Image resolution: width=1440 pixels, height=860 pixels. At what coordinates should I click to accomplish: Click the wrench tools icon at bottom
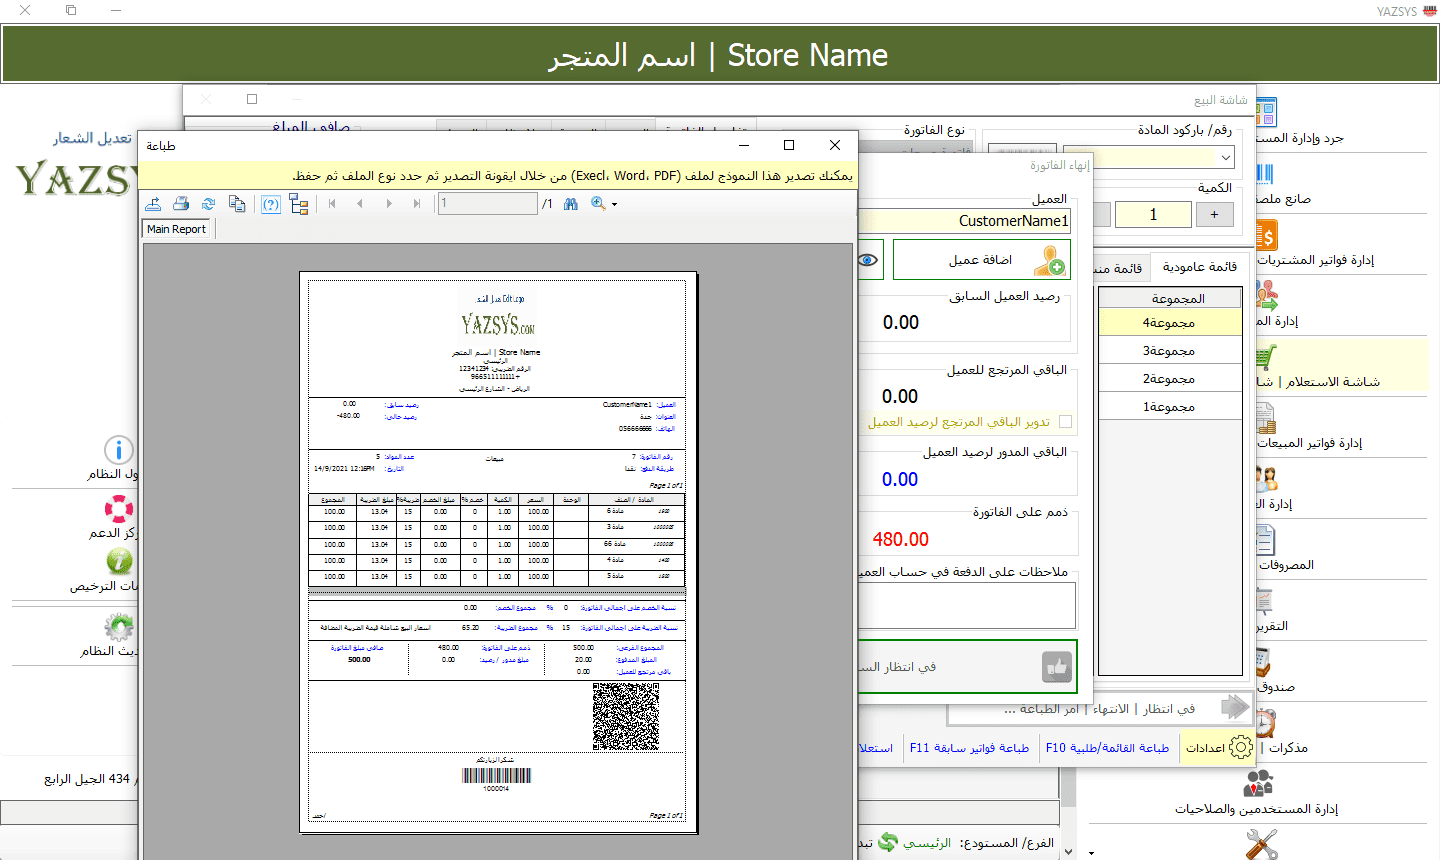click(x=1261, y=845)
